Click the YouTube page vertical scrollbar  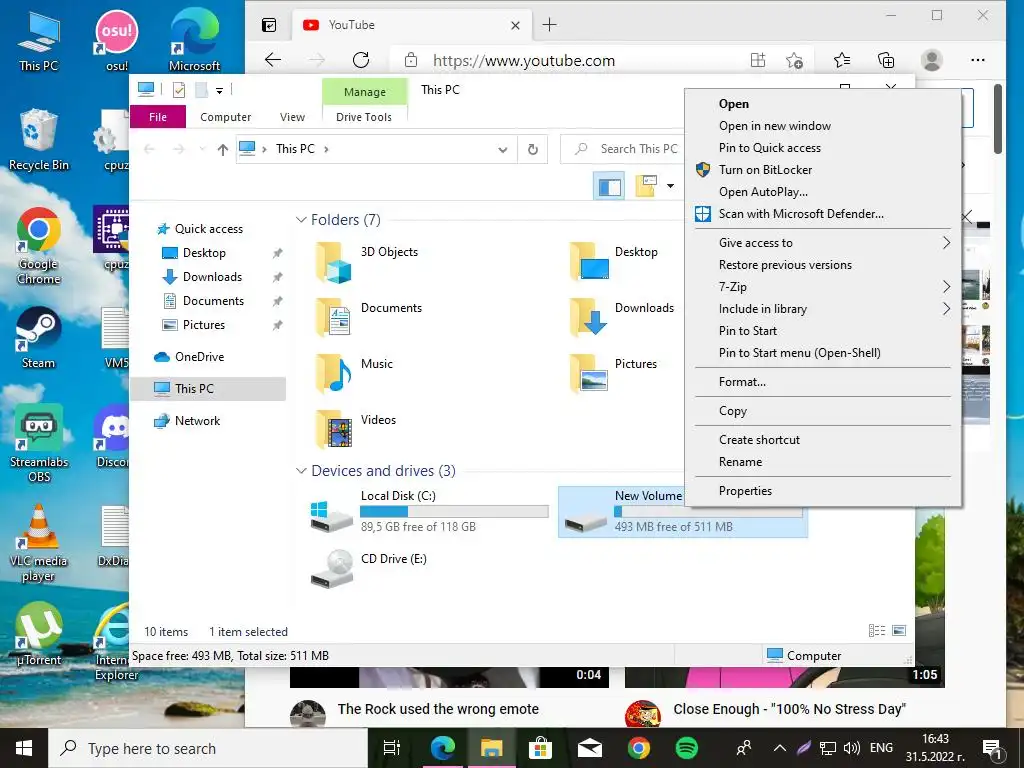click(x=997, y=120)
